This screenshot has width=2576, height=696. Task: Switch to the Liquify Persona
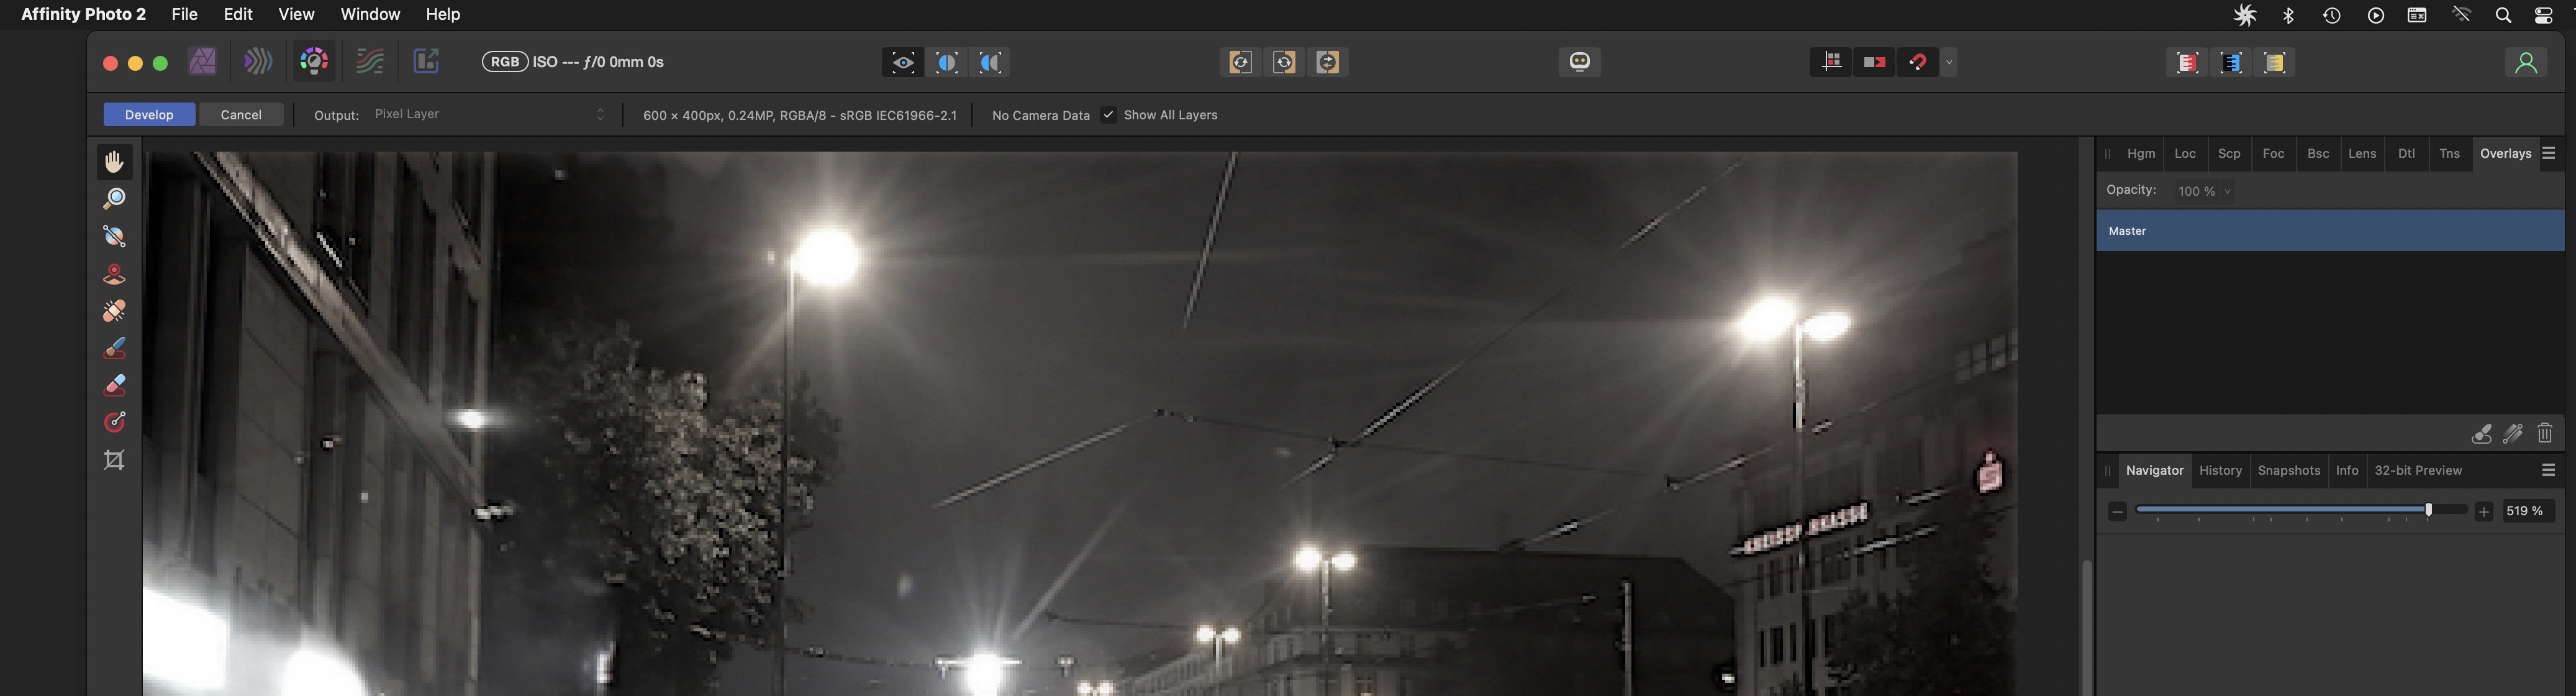258,62
